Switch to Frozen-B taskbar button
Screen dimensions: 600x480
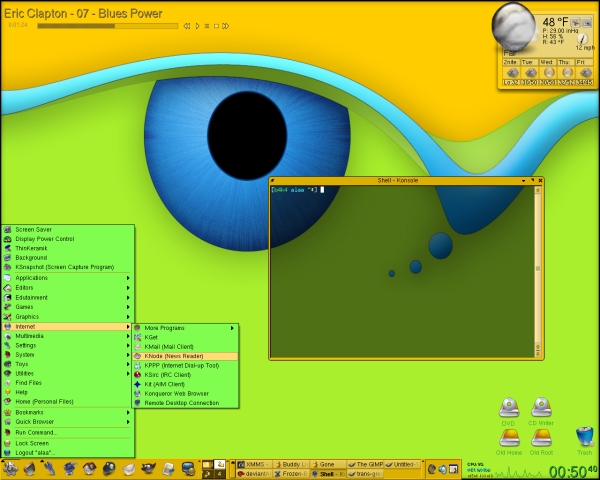pyautogui.click(x=291, y=474)
